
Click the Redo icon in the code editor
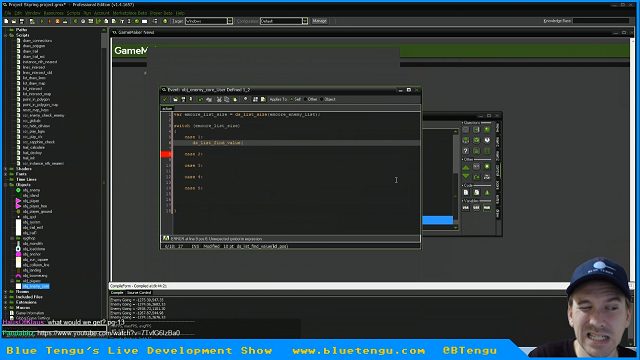click(209, 99)
